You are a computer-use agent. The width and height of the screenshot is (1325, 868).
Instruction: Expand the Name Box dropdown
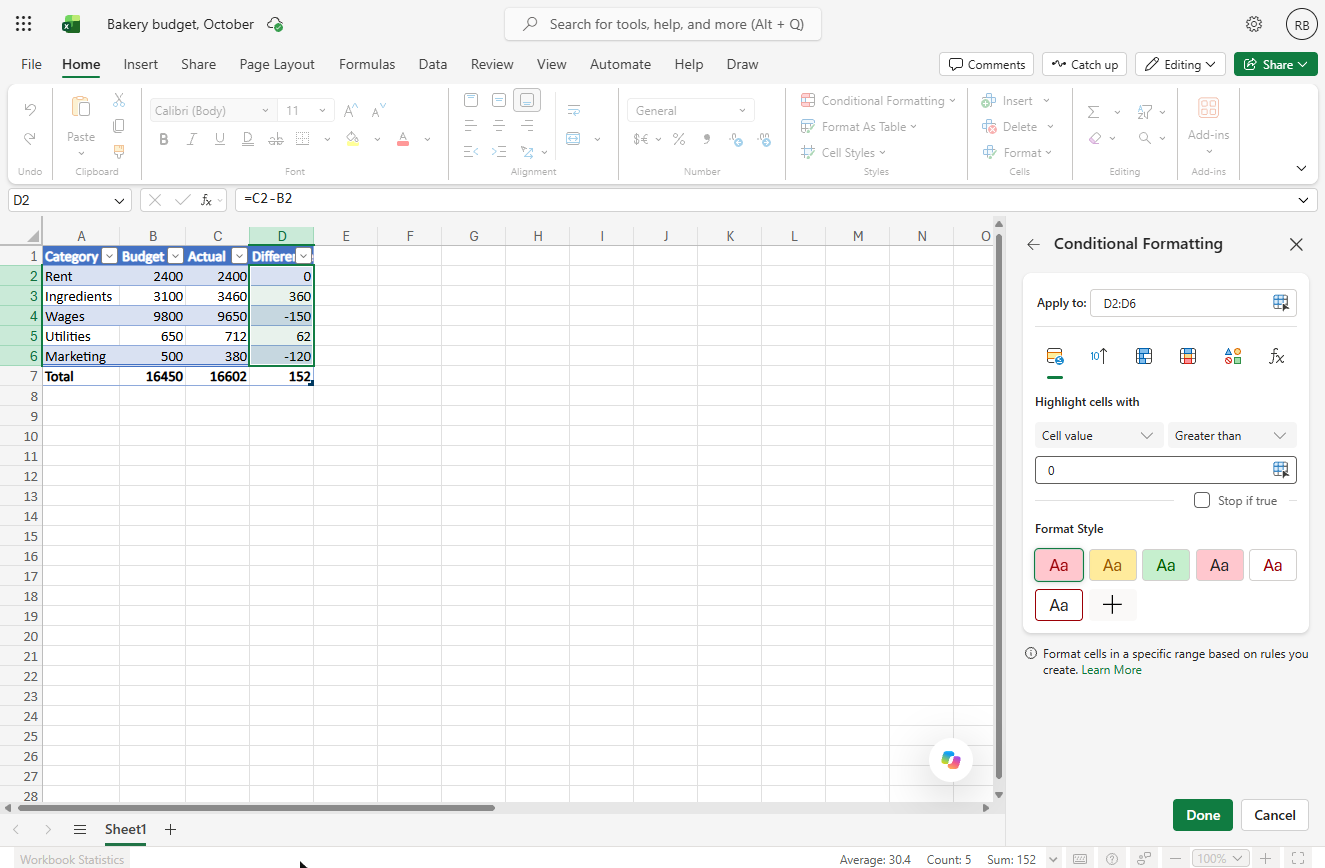[120, 200]
